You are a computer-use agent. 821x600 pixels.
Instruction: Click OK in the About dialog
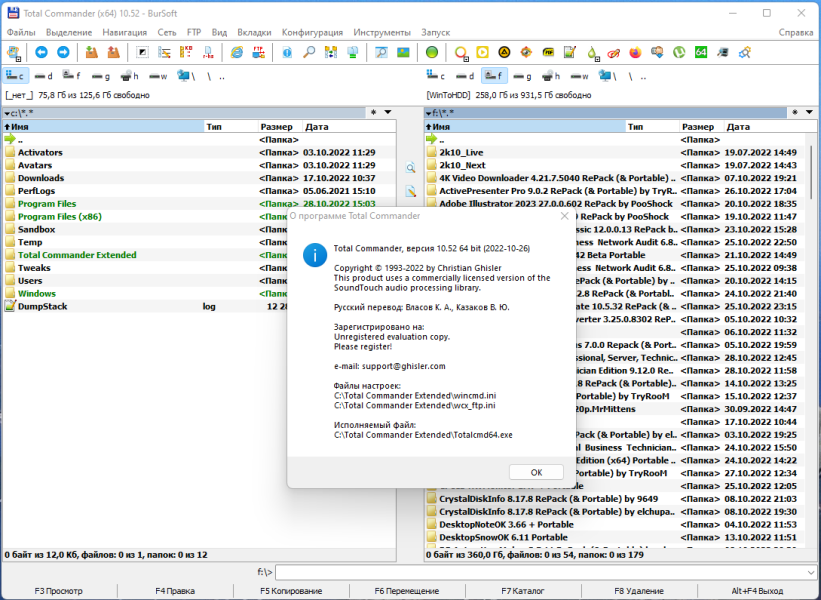point(536,472)
